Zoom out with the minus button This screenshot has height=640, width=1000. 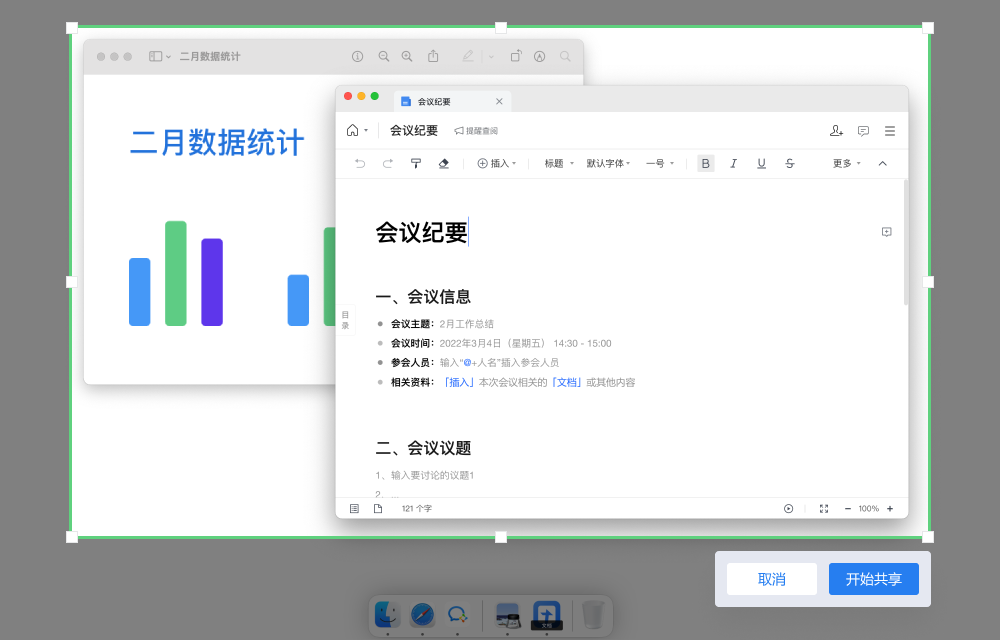[x=848, y=509]
